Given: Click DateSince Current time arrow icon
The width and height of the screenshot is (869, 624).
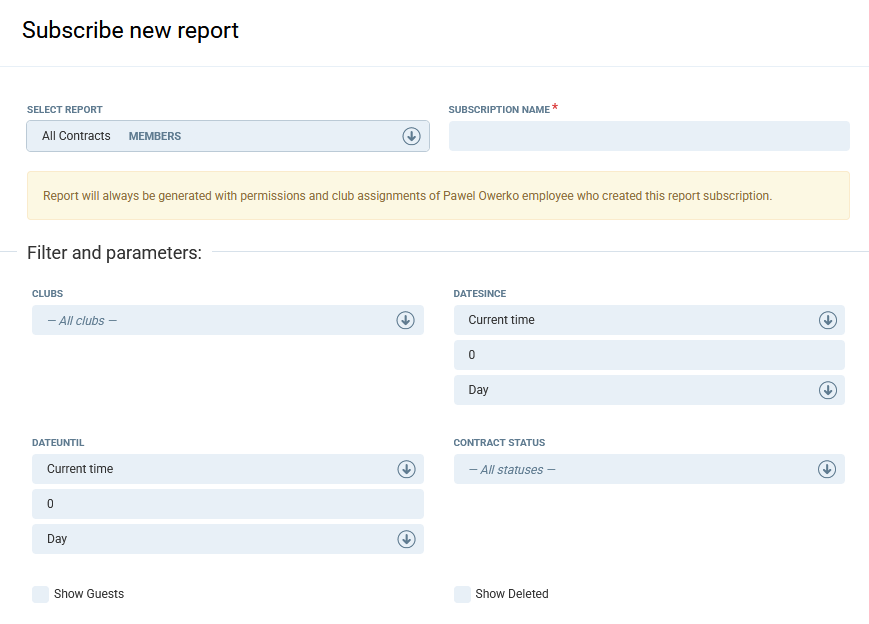Looking at the screenshot, I should 827,320.
